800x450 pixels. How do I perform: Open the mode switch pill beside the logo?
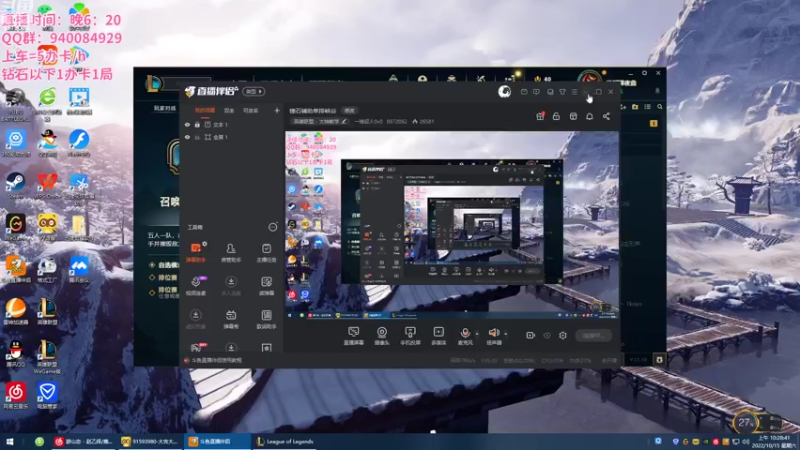pos(254,91)
